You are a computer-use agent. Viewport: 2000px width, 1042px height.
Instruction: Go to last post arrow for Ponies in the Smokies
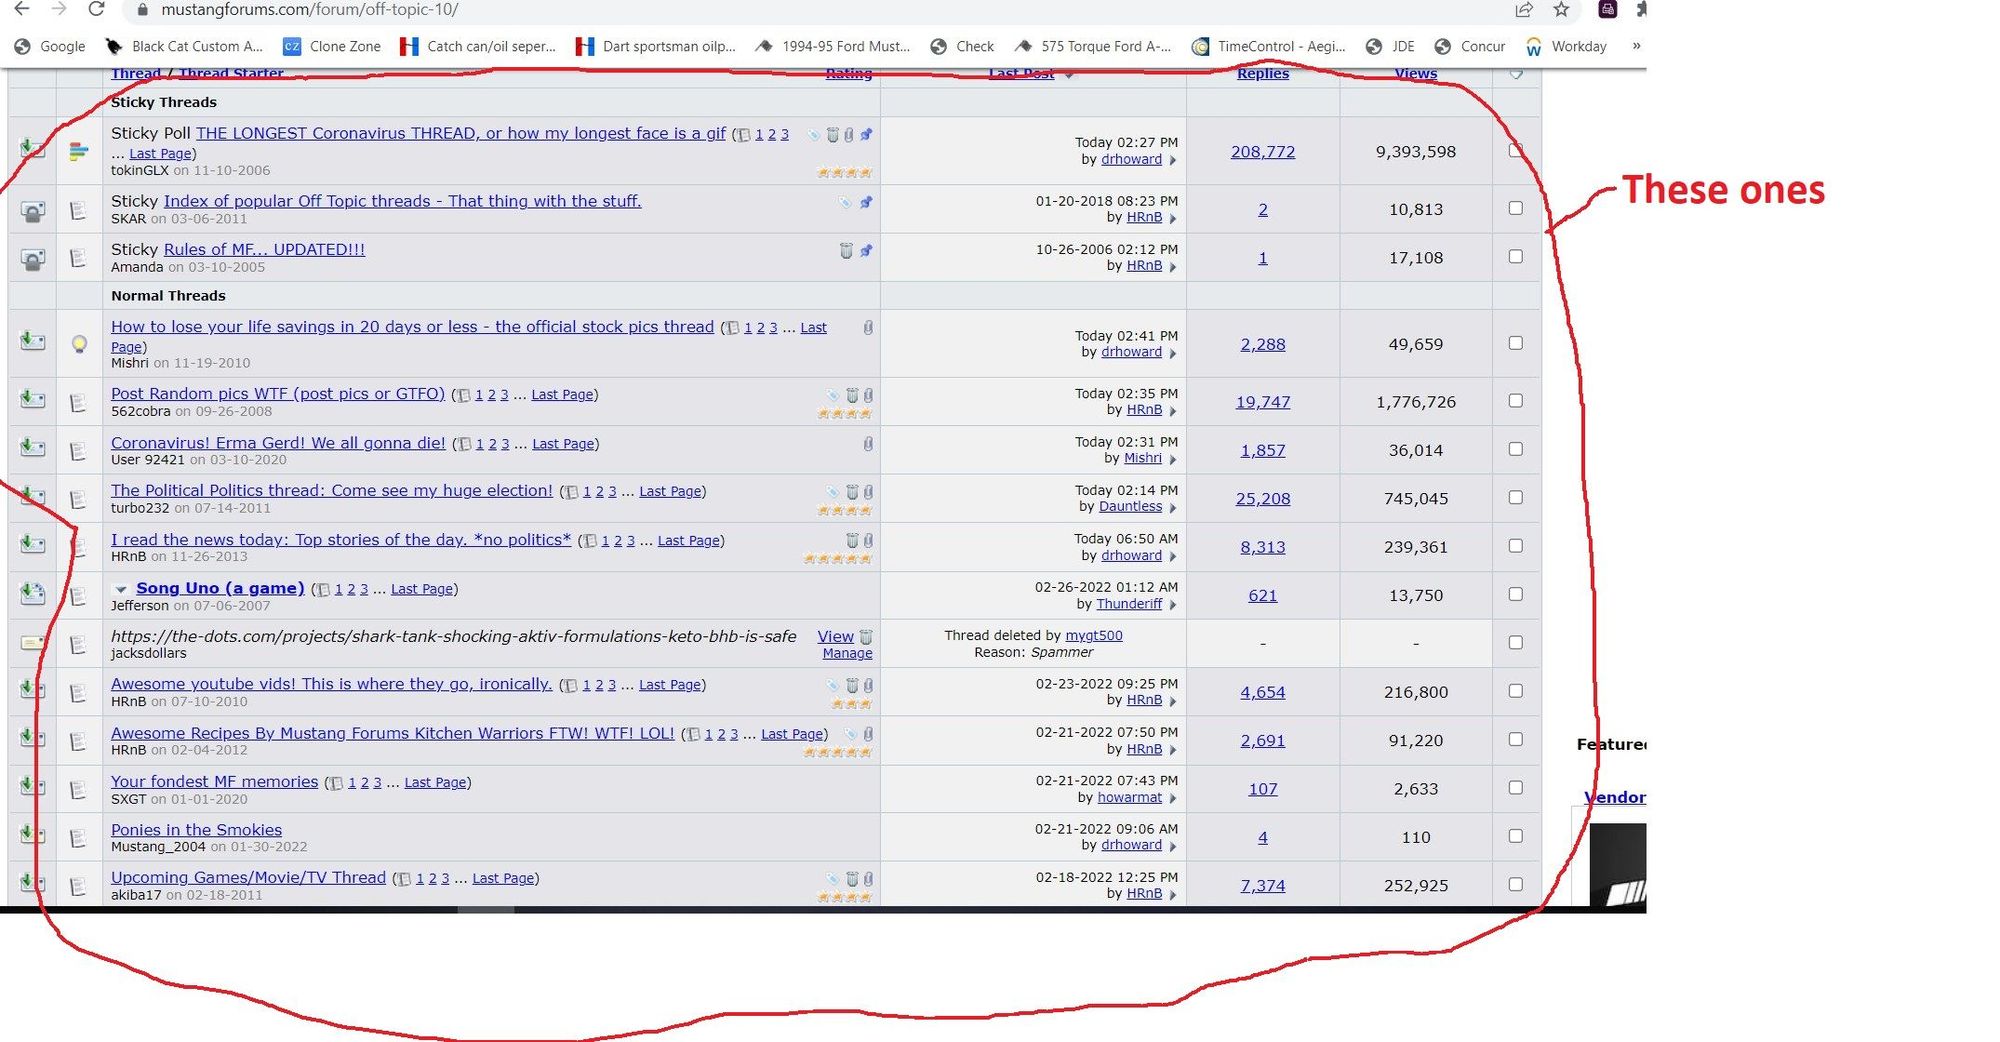tap(1173, 846)
